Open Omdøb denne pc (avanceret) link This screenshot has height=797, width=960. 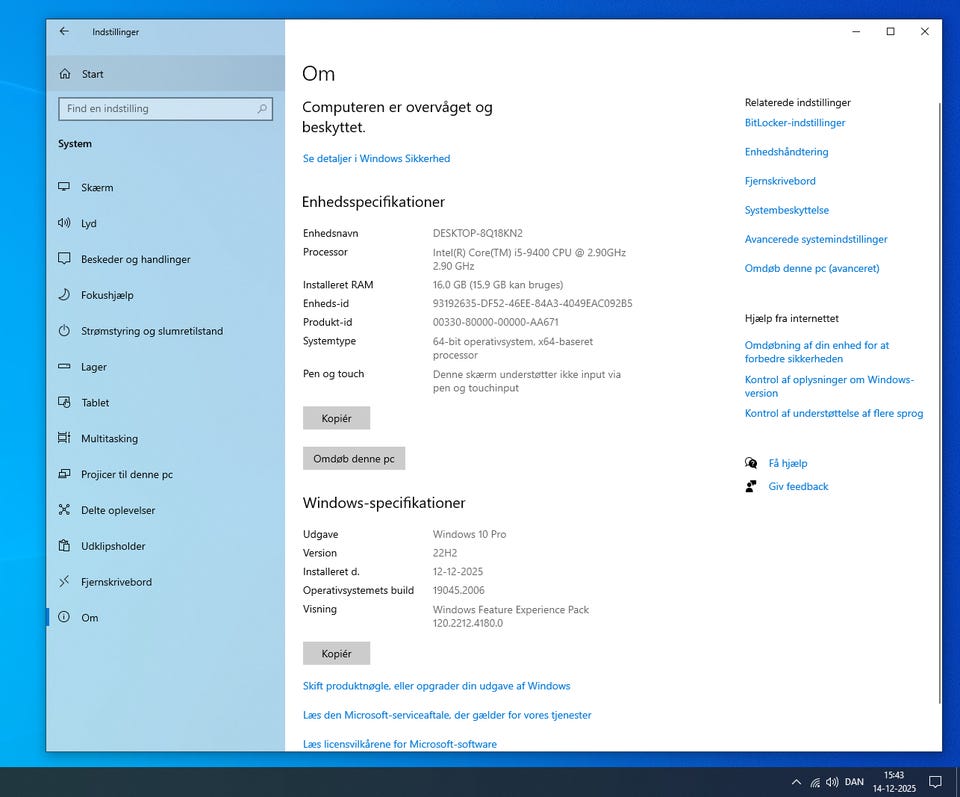tap(812, 268)
